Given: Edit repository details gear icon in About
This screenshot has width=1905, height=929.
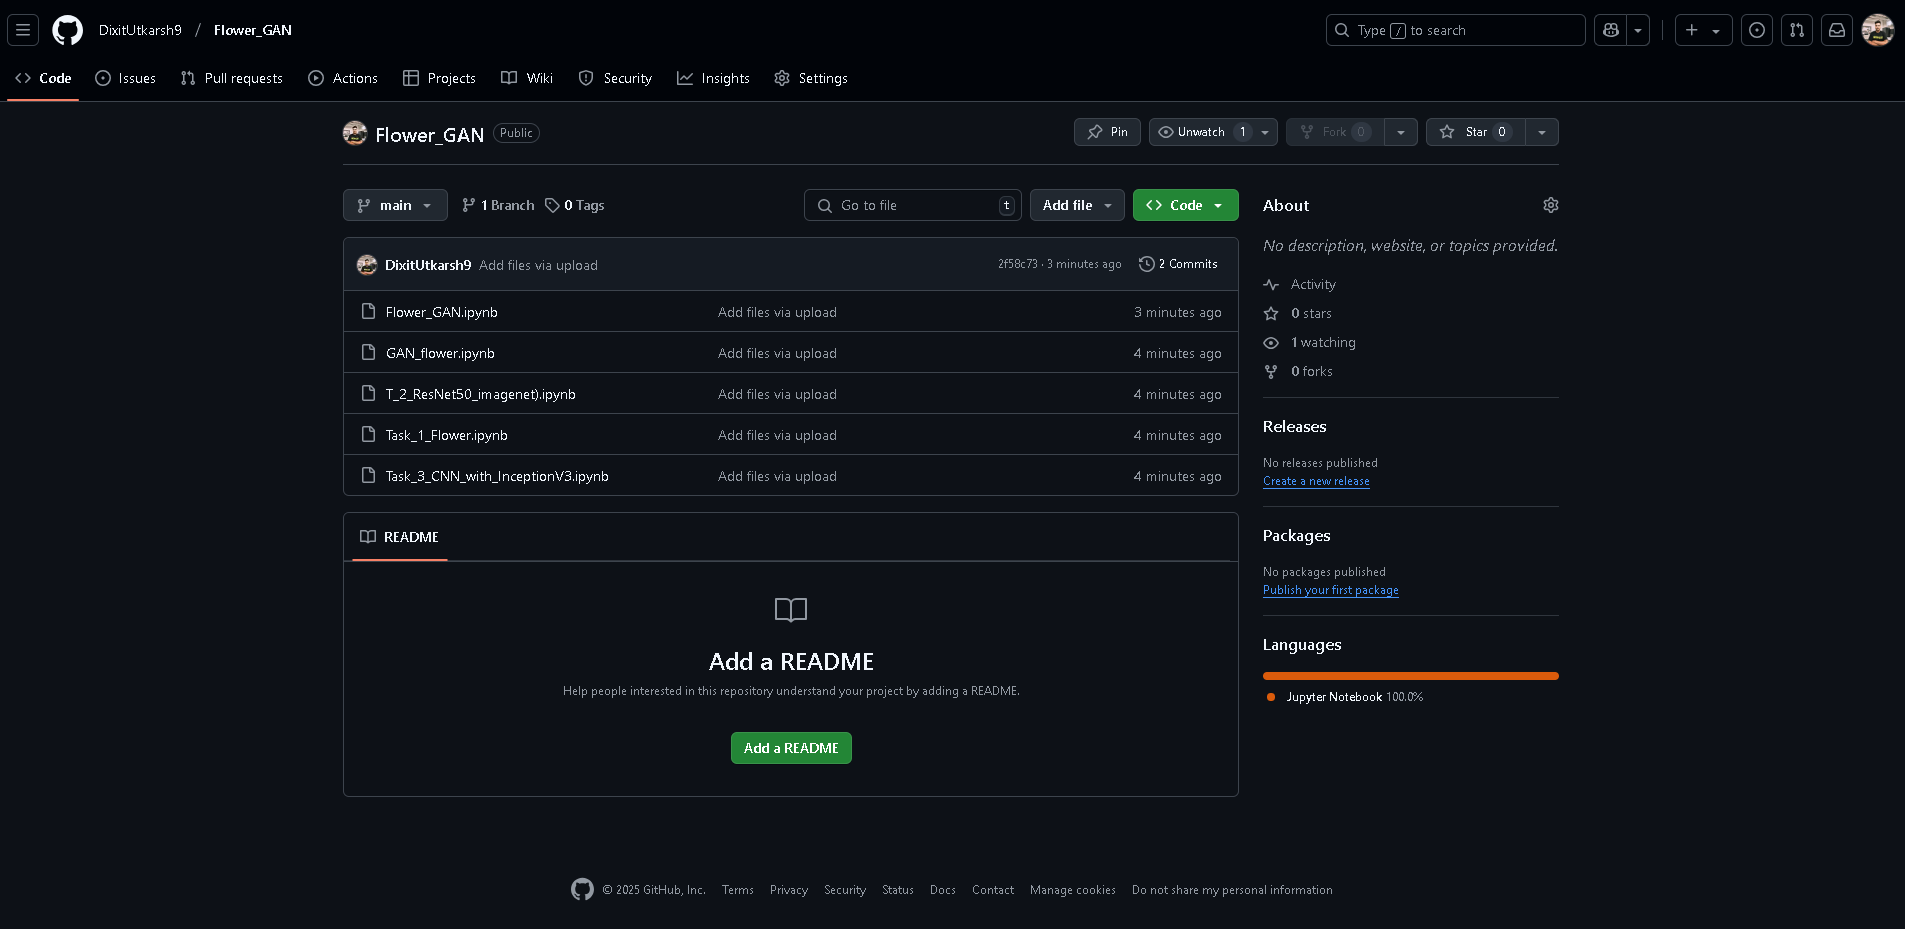Looking at the screenshot, I should 1550,205.
